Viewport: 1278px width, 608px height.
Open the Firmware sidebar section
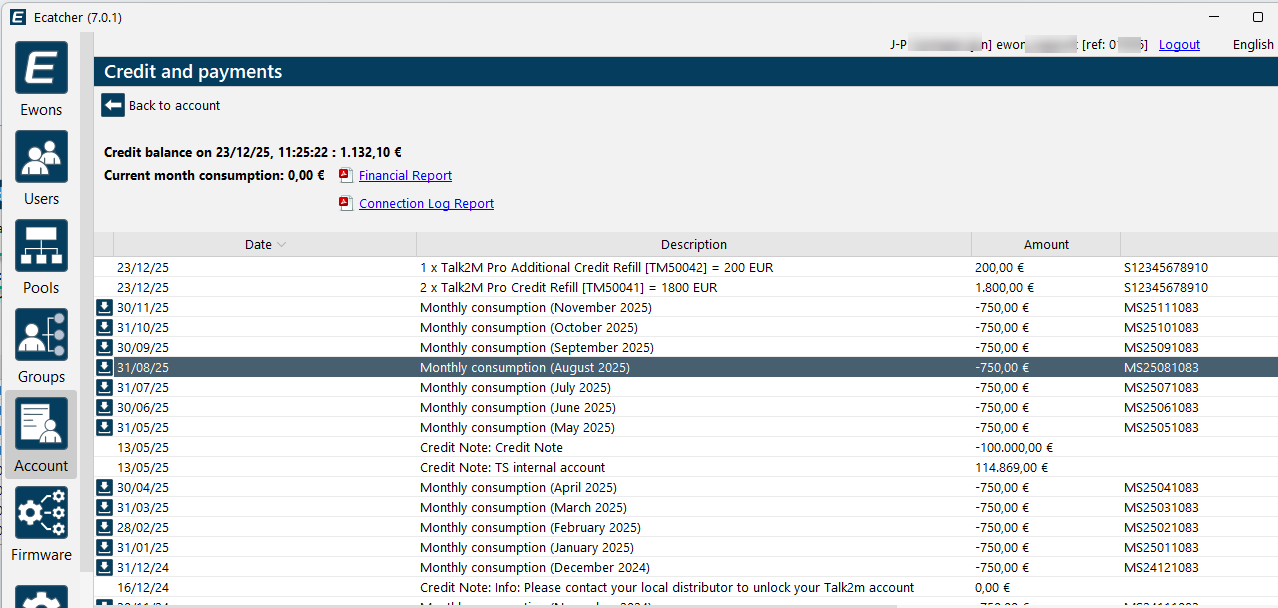[x=41, y=514]
